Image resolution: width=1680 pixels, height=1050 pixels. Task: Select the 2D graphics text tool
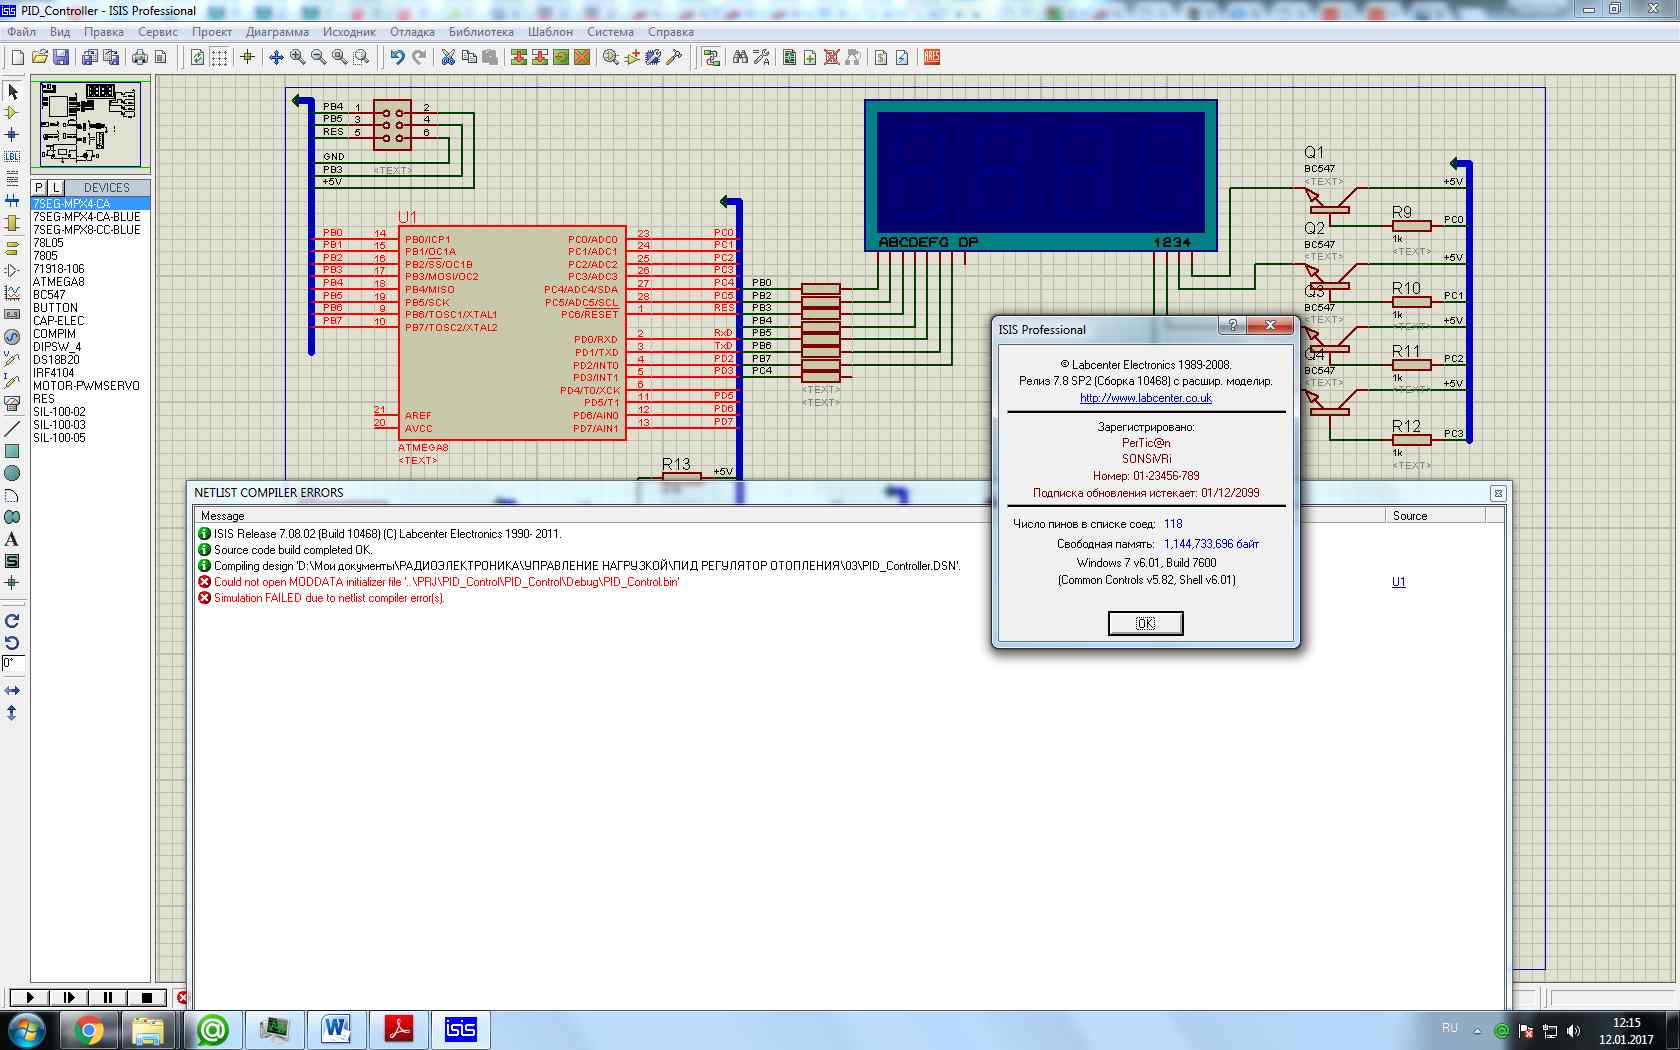click(12, 539)
